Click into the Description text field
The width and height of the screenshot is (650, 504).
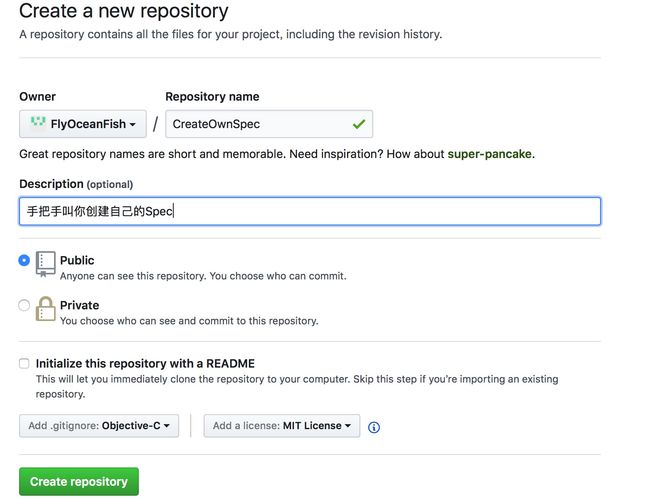[x=310, y=211]
